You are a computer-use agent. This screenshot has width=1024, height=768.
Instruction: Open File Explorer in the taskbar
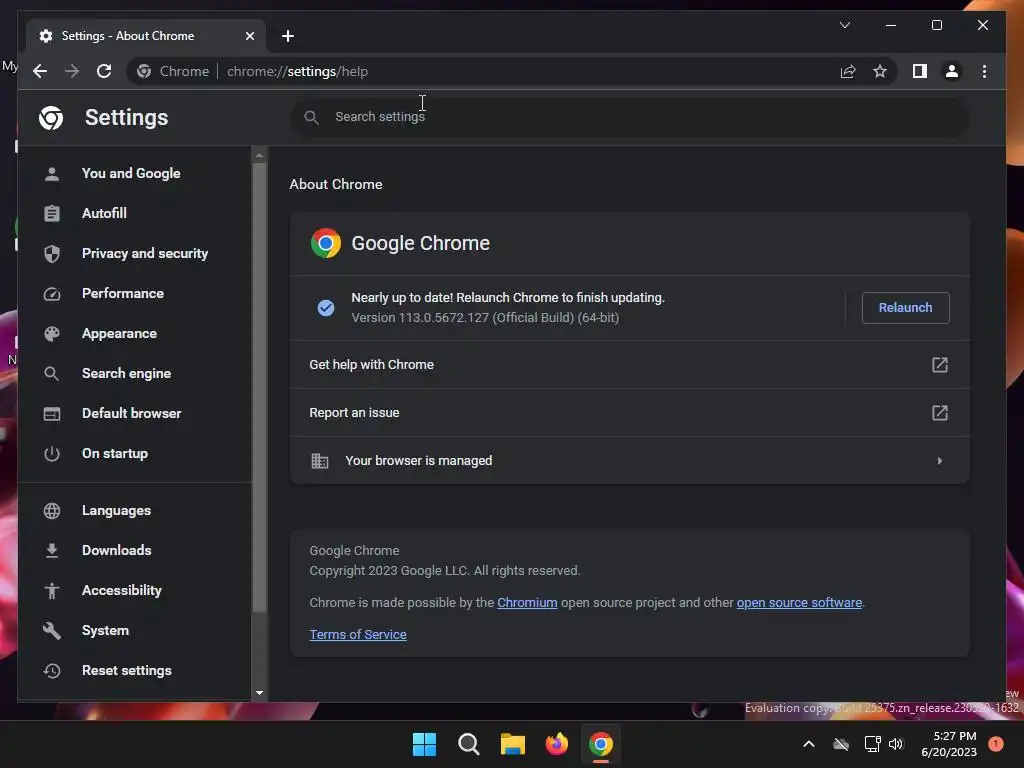click(513, 744)
